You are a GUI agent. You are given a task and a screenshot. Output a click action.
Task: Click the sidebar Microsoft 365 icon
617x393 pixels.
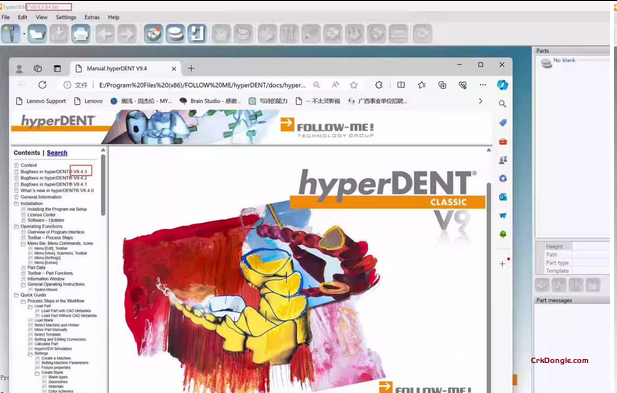coord(502,179)
